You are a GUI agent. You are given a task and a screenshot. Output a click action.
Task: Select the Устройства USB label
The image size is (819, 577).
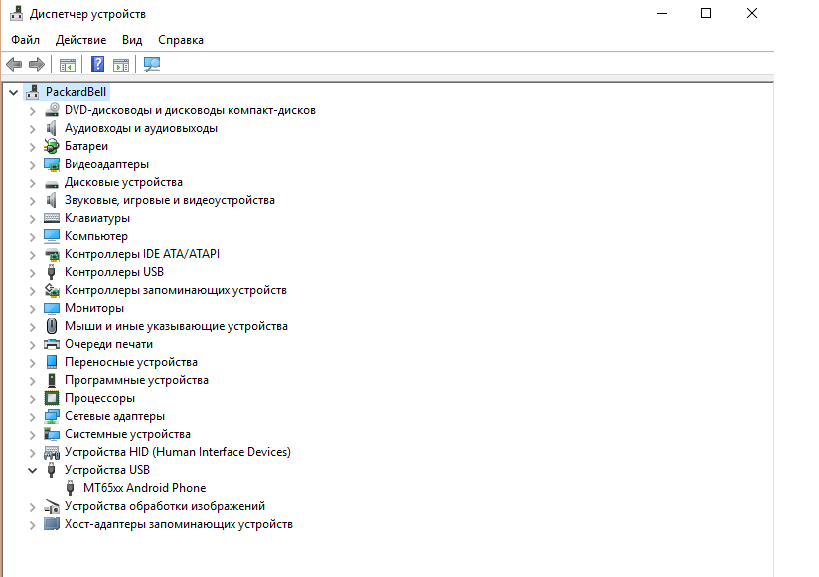tap(107, 470)
